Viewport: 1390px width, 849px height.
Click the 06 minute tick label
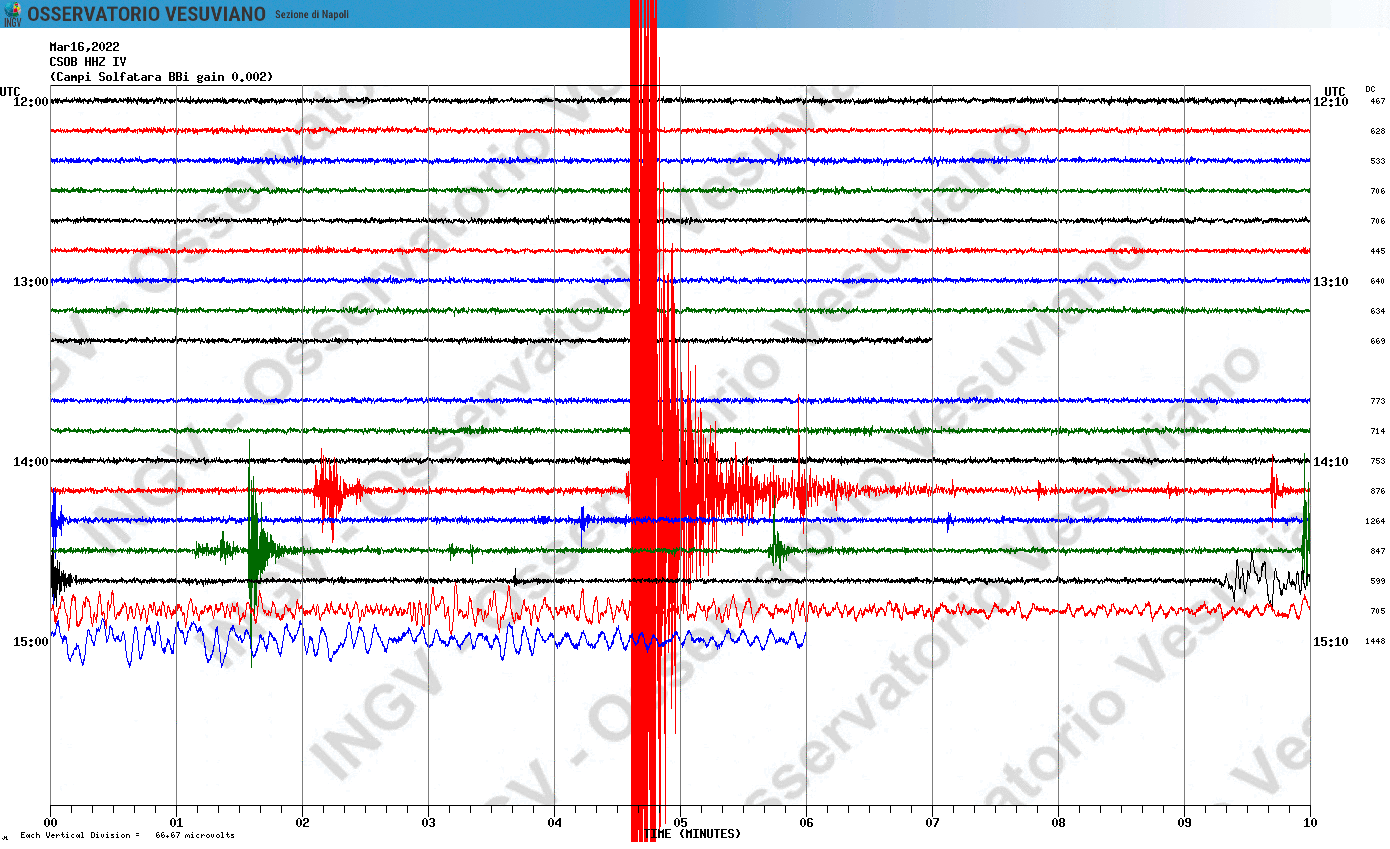click(x=806, y=823)
